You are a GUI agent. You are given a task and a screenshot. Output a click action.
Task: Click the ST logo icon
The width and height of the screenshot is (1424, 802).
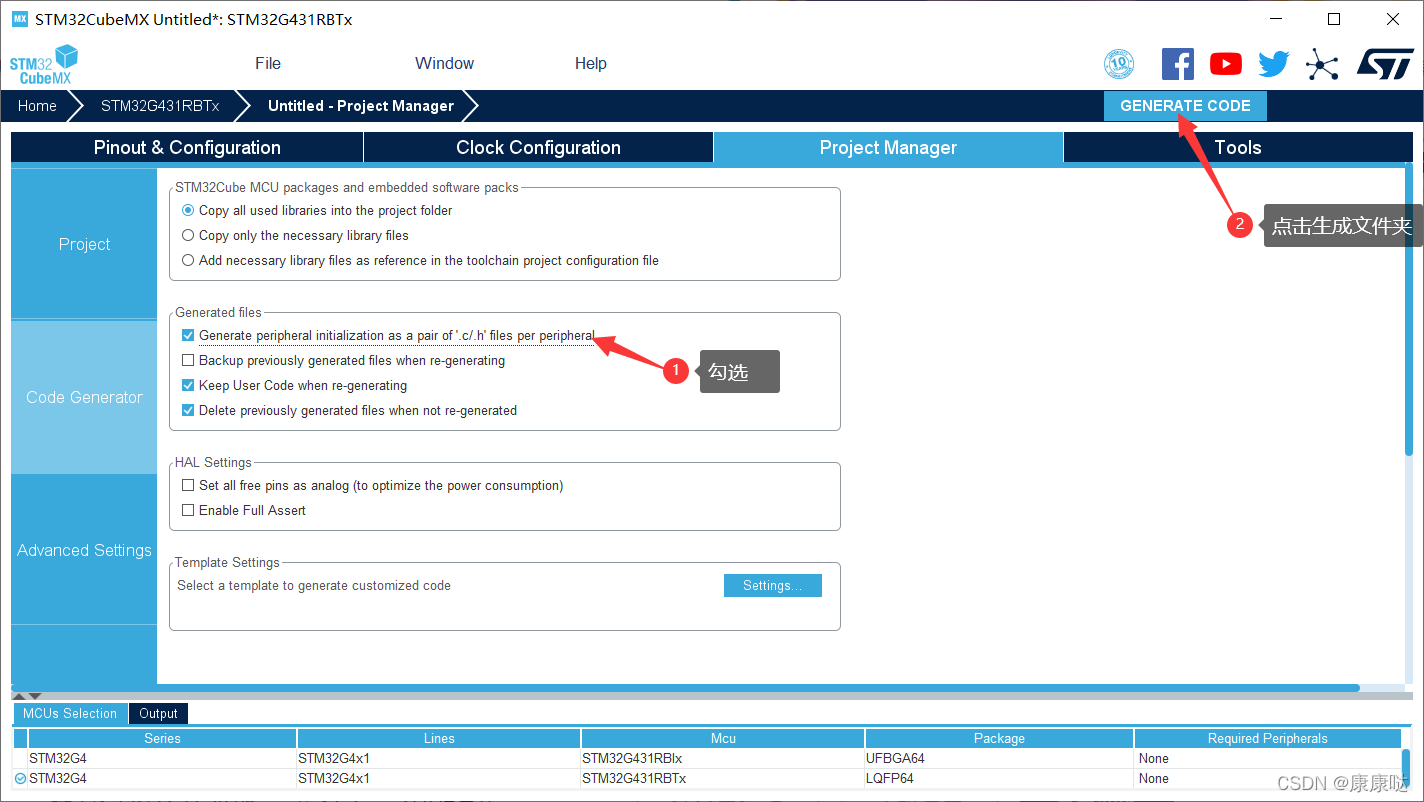1385,63
